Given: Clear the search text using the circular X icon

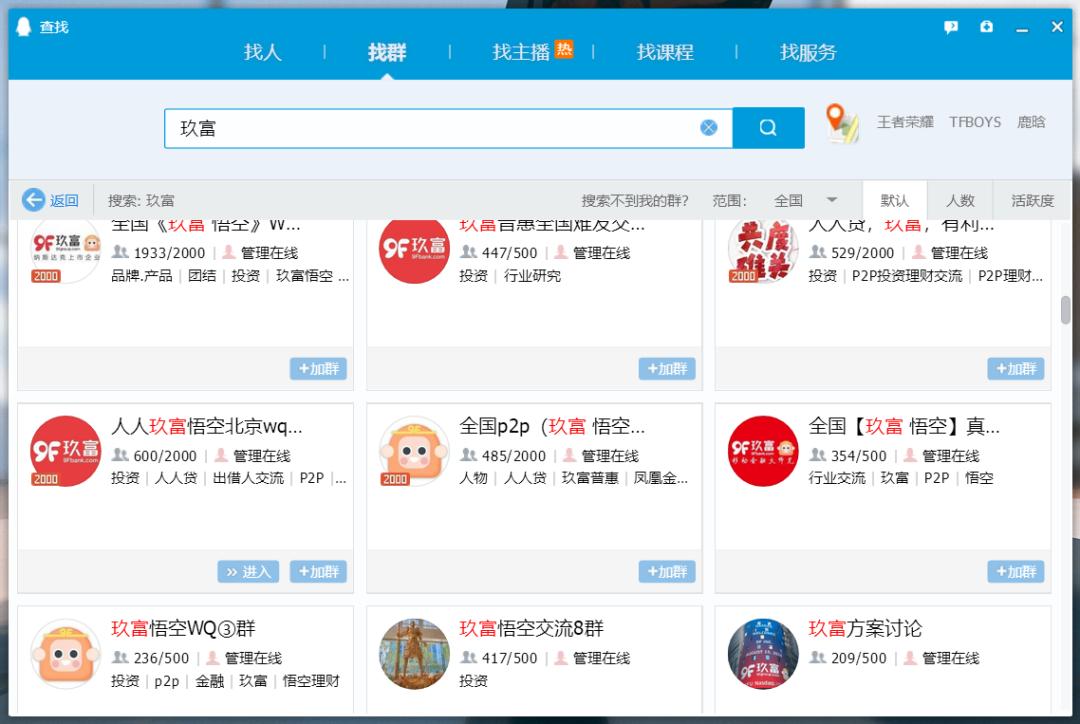Looking at the screenshot, I should tap(709, 127).
